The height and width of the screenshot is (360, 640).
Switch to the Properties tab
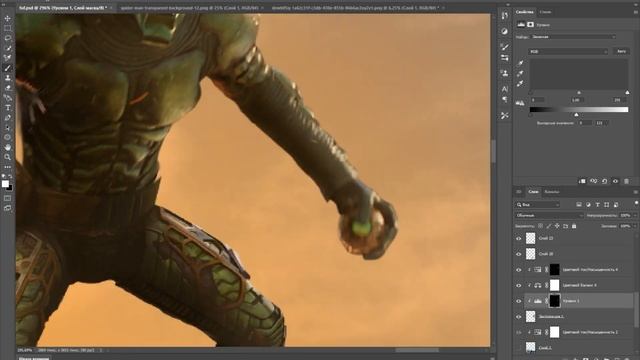pyautogui.click(x=525, y=12)
